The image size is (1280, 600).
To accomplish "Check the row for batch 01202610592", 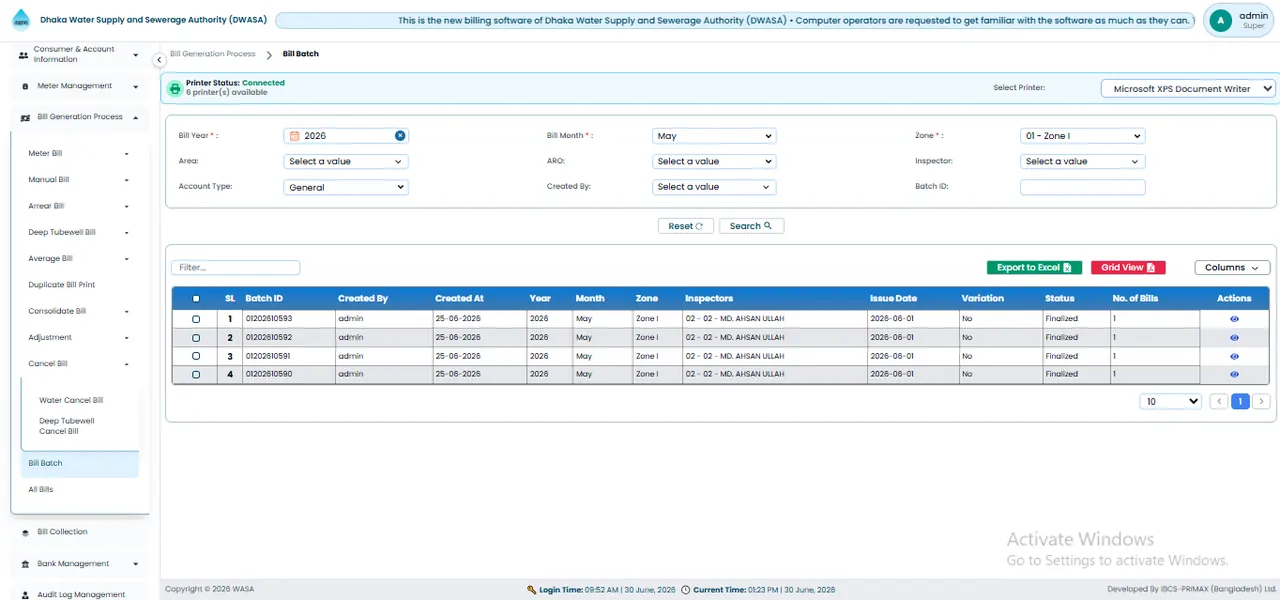I will tap(196, 338).
